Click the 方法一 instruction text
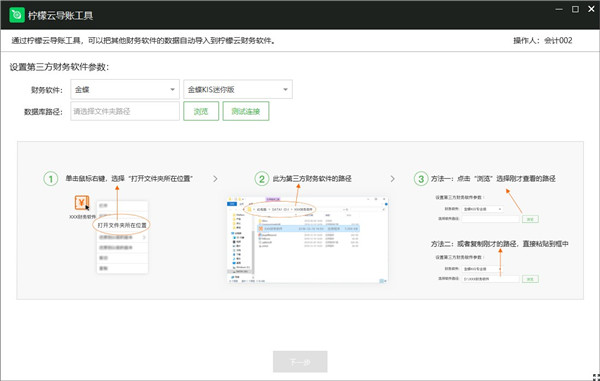Screen dimensions: 600x381 pyautogui.click(x=493, y=179)
